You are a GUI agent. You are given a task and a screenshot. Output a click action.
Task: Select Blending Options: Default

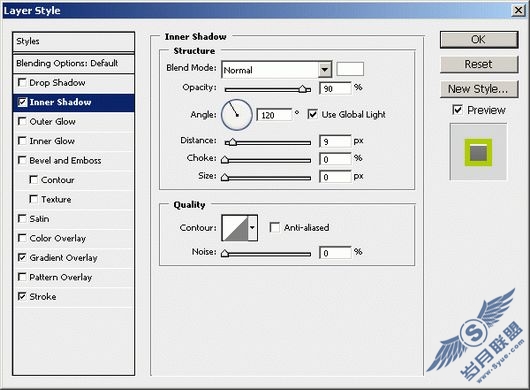pos(73,63)
